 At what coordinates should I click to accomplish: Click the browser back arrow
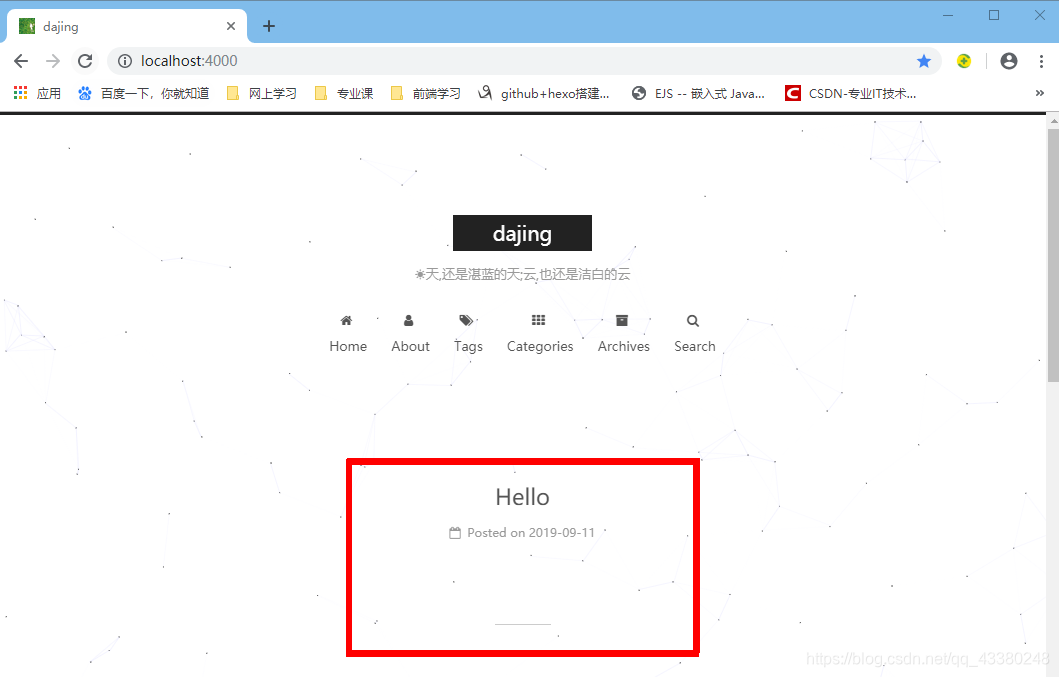click(21, 61)
